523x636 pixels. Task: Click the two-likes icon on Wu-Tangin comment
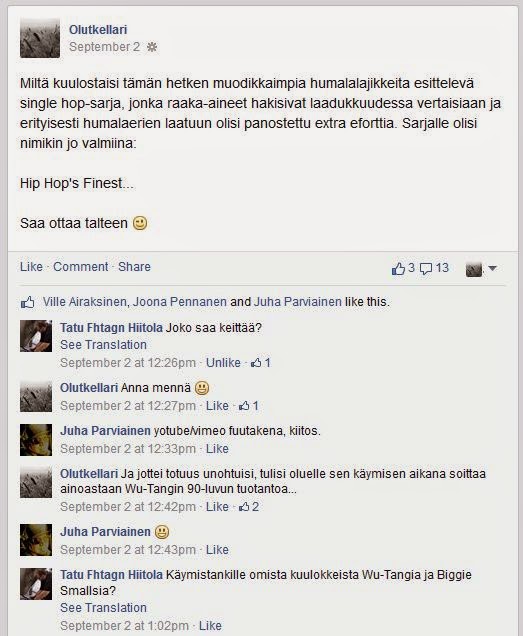(x=248, y=507)
